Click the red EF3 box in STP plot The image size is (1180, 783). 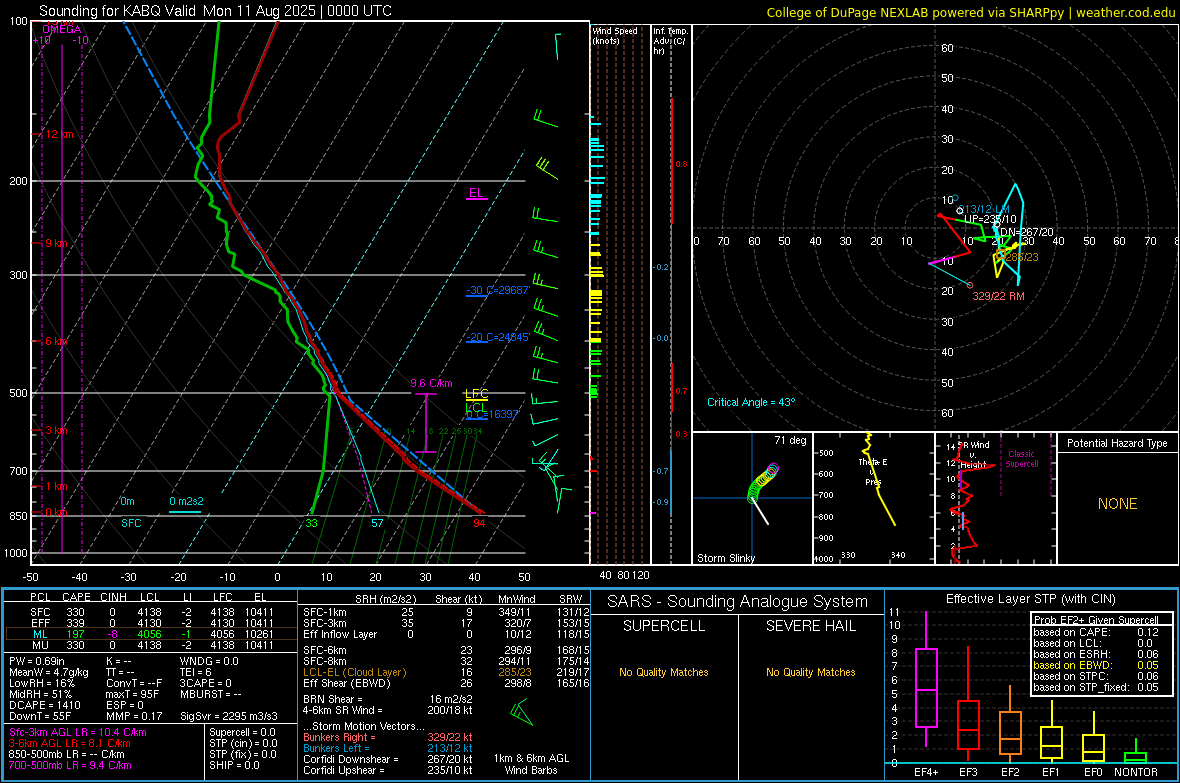click(968, 725)
